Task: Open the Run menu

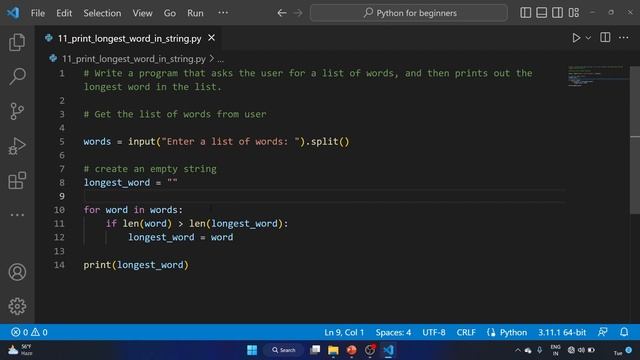Action: [x=195, y=13]
